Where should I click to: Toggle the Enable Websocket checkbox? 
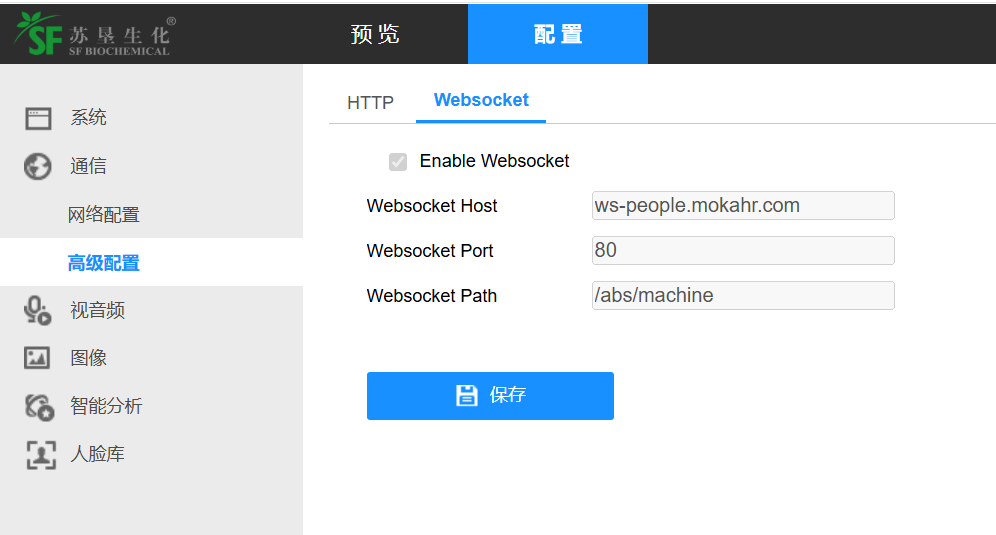398,162
